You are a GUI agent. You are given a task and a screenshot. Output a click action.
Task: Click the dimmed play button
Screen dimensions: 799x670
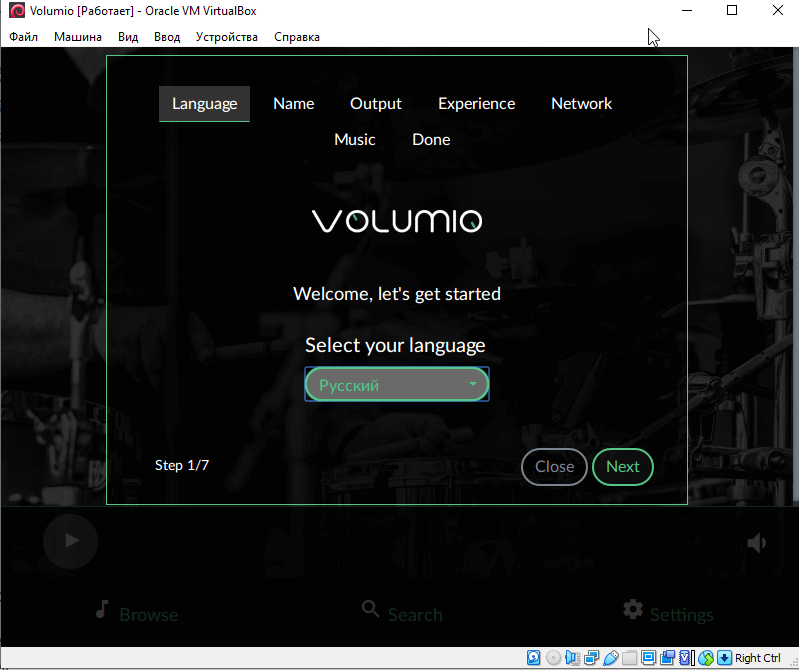pyautogui.click(x=70, y=541)
